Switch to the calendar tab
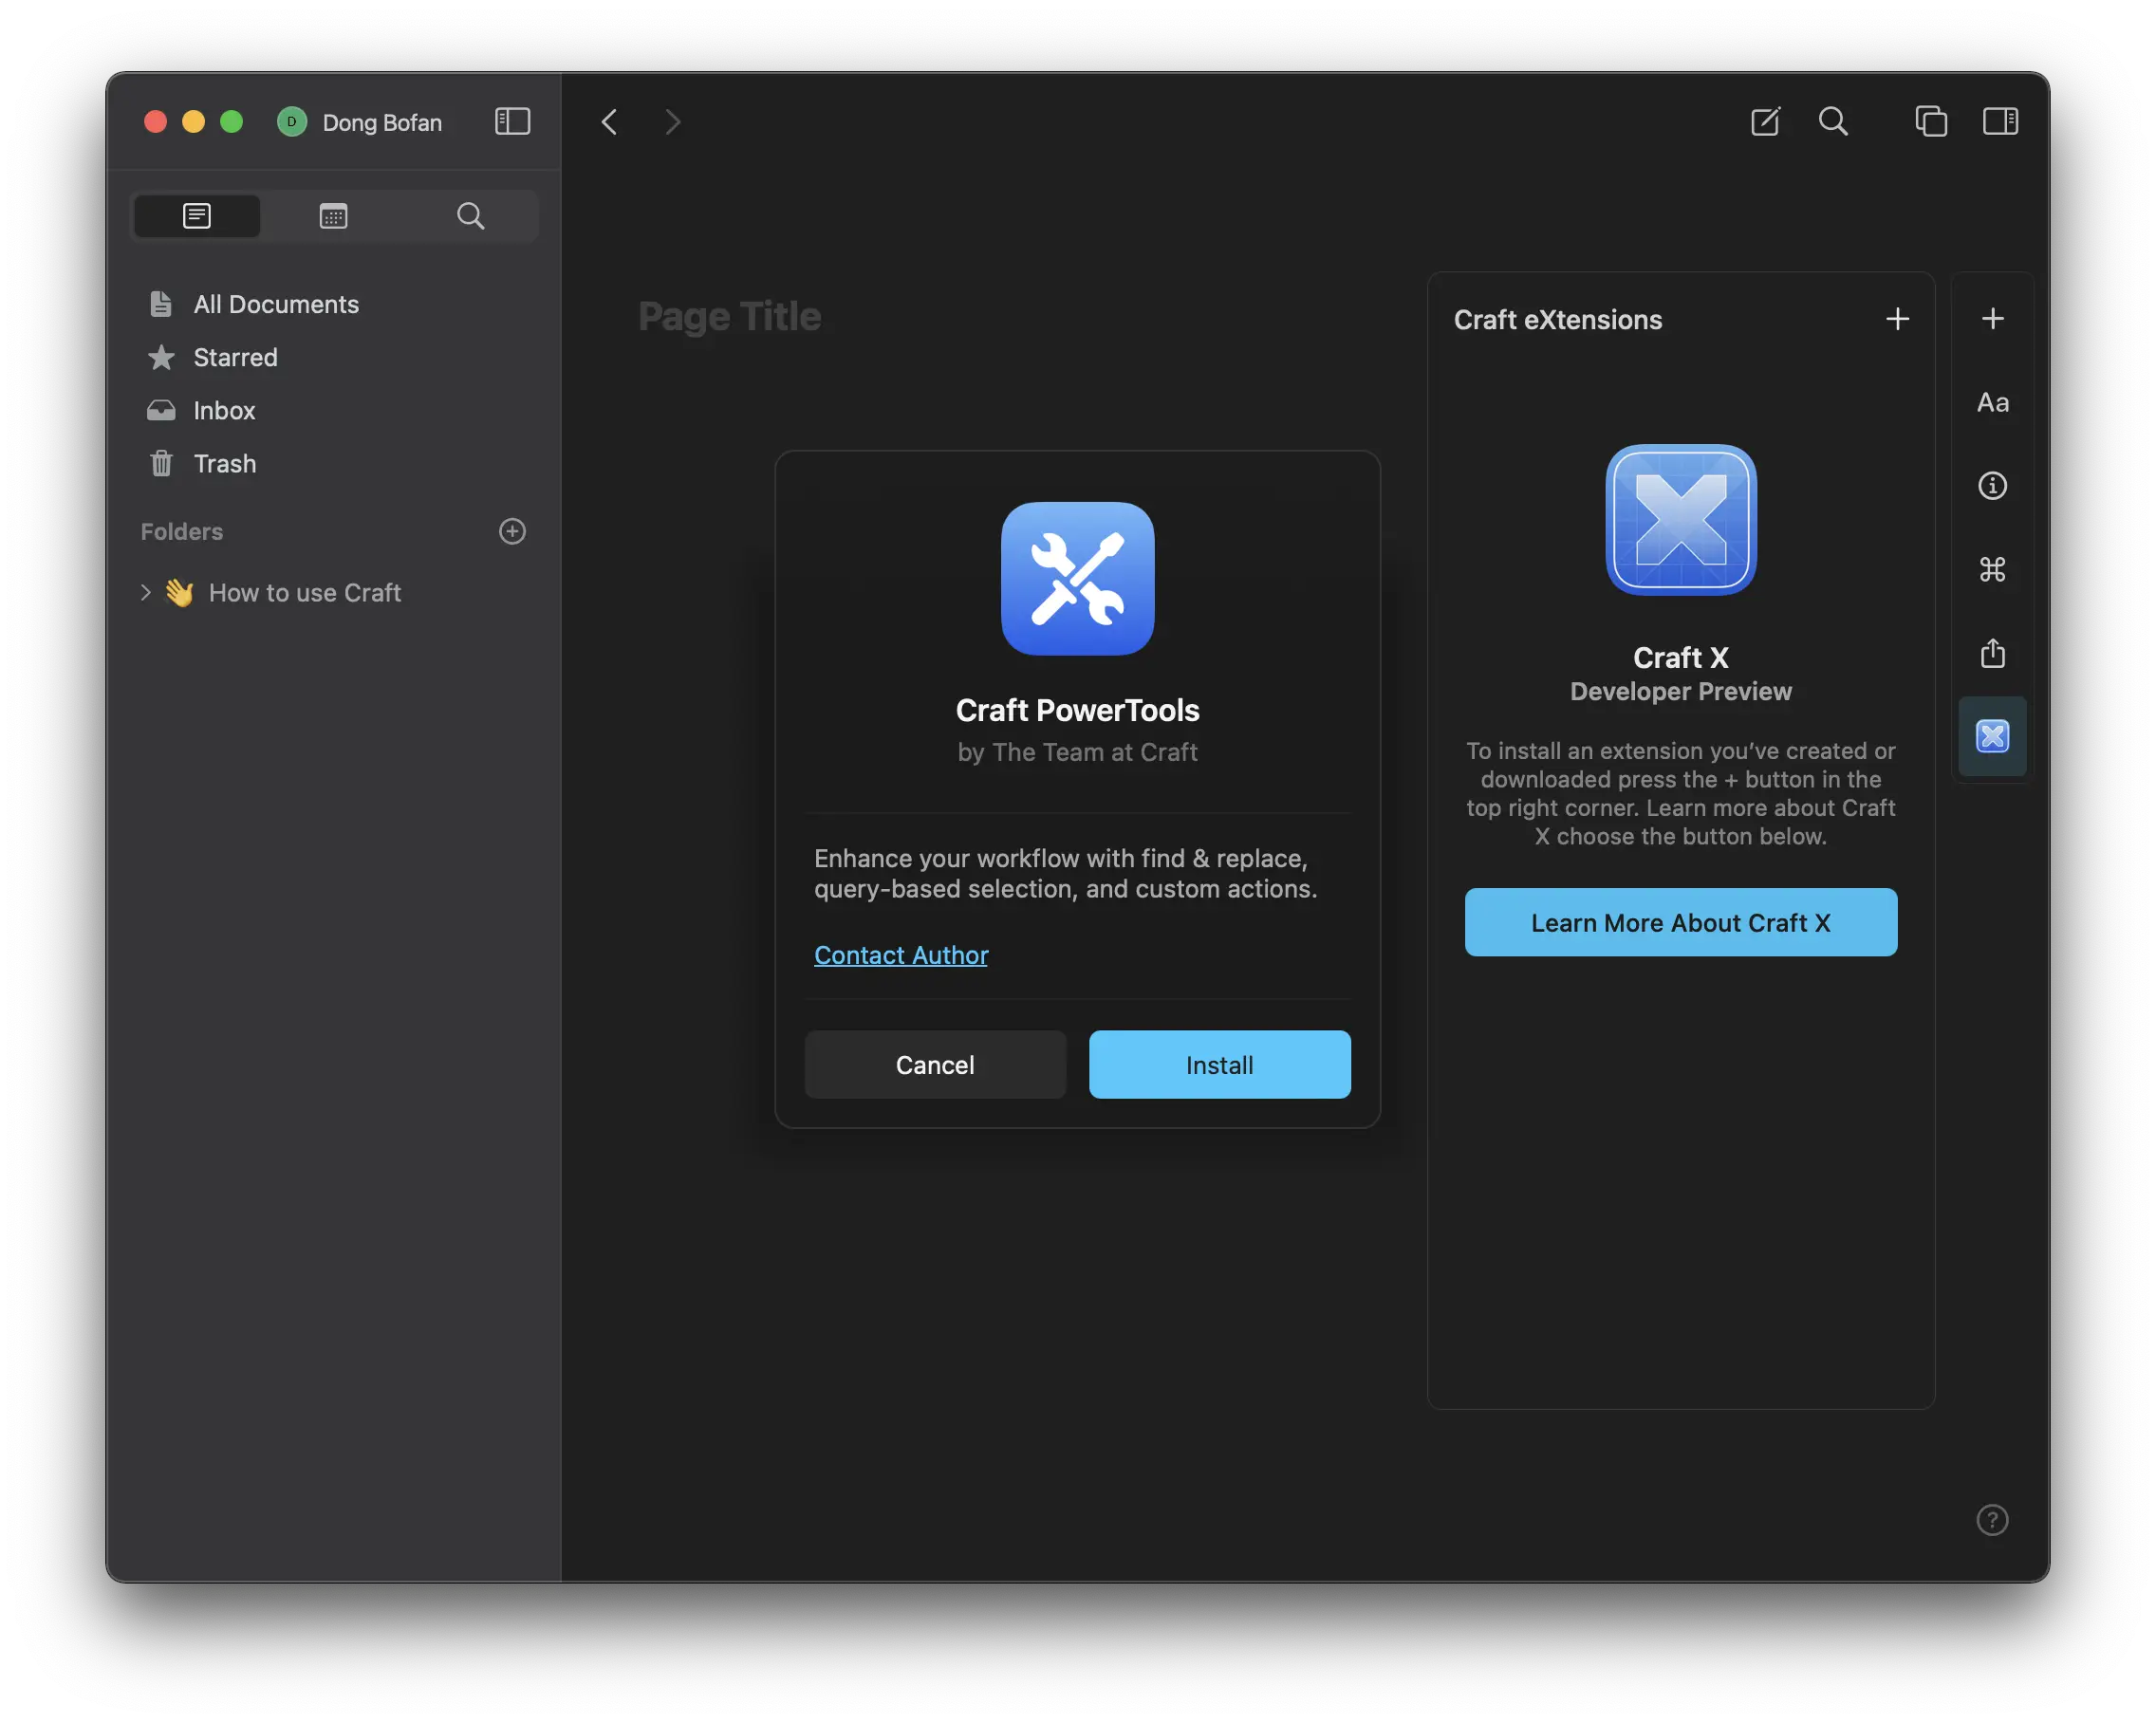 (333, 216)
